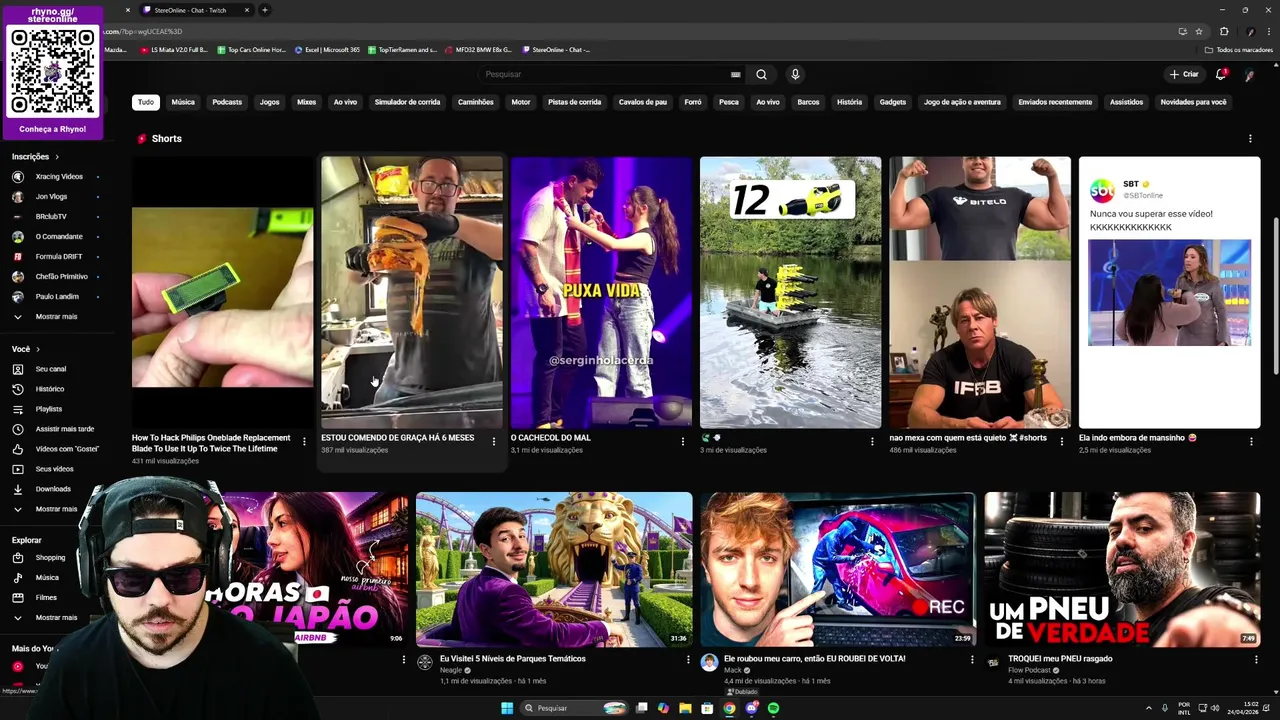Click the Windows taskbar Pesquisar search box

[x=574, y=708]
